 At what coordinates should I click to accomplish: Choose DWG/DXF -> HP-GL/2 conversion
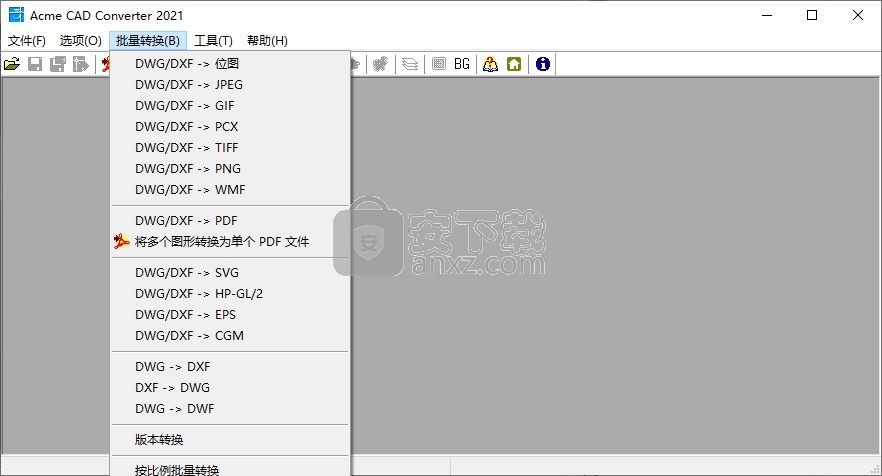coord(231,294)
